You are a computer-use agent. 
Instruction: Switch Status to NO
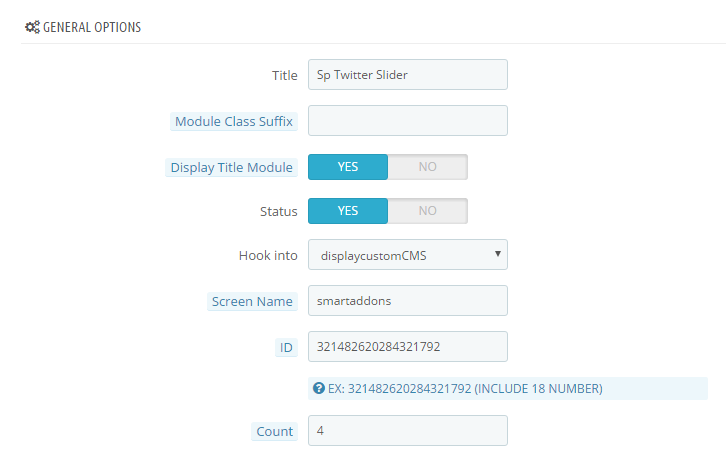click(x=427, y=211)
